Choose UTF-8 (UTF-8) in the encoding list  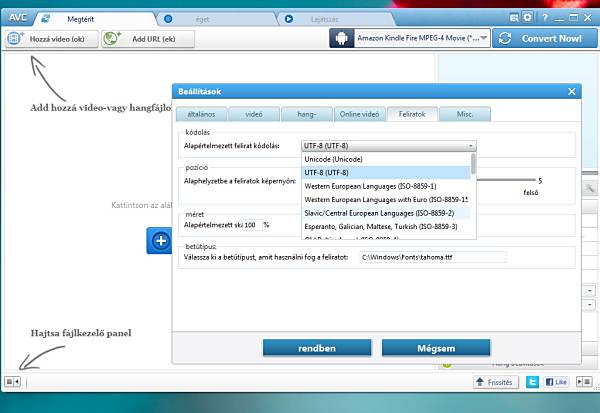pyautogui.click(x=386, y=173)
